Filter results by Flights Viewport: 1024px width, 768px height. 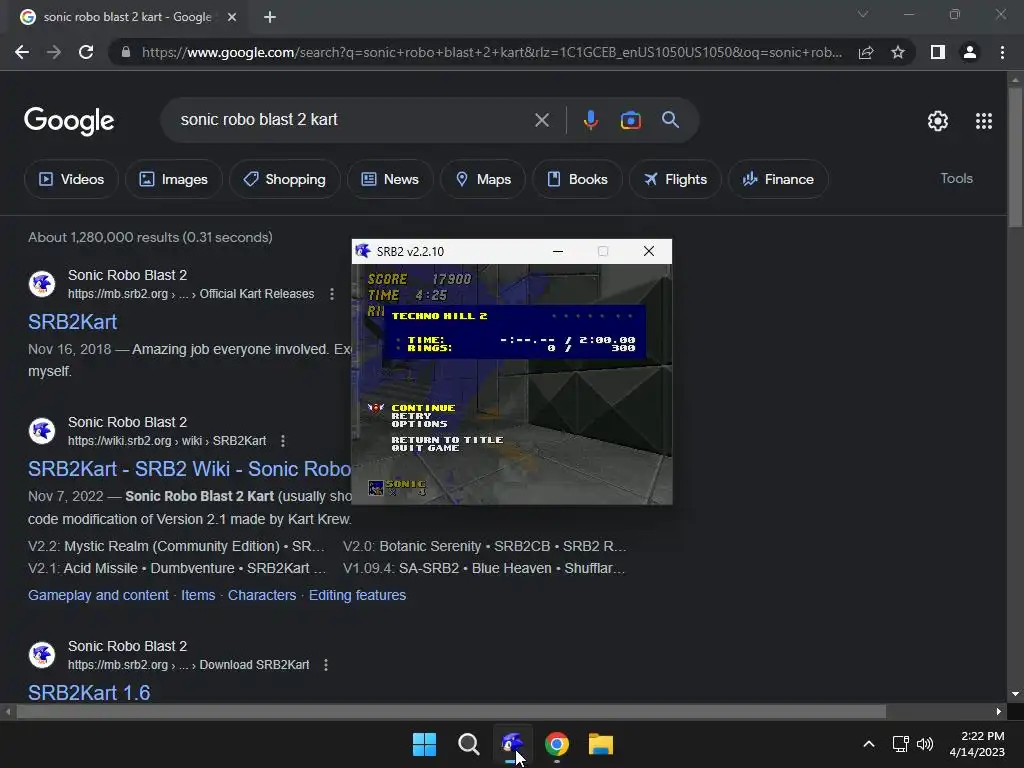[x=675, y=179]
